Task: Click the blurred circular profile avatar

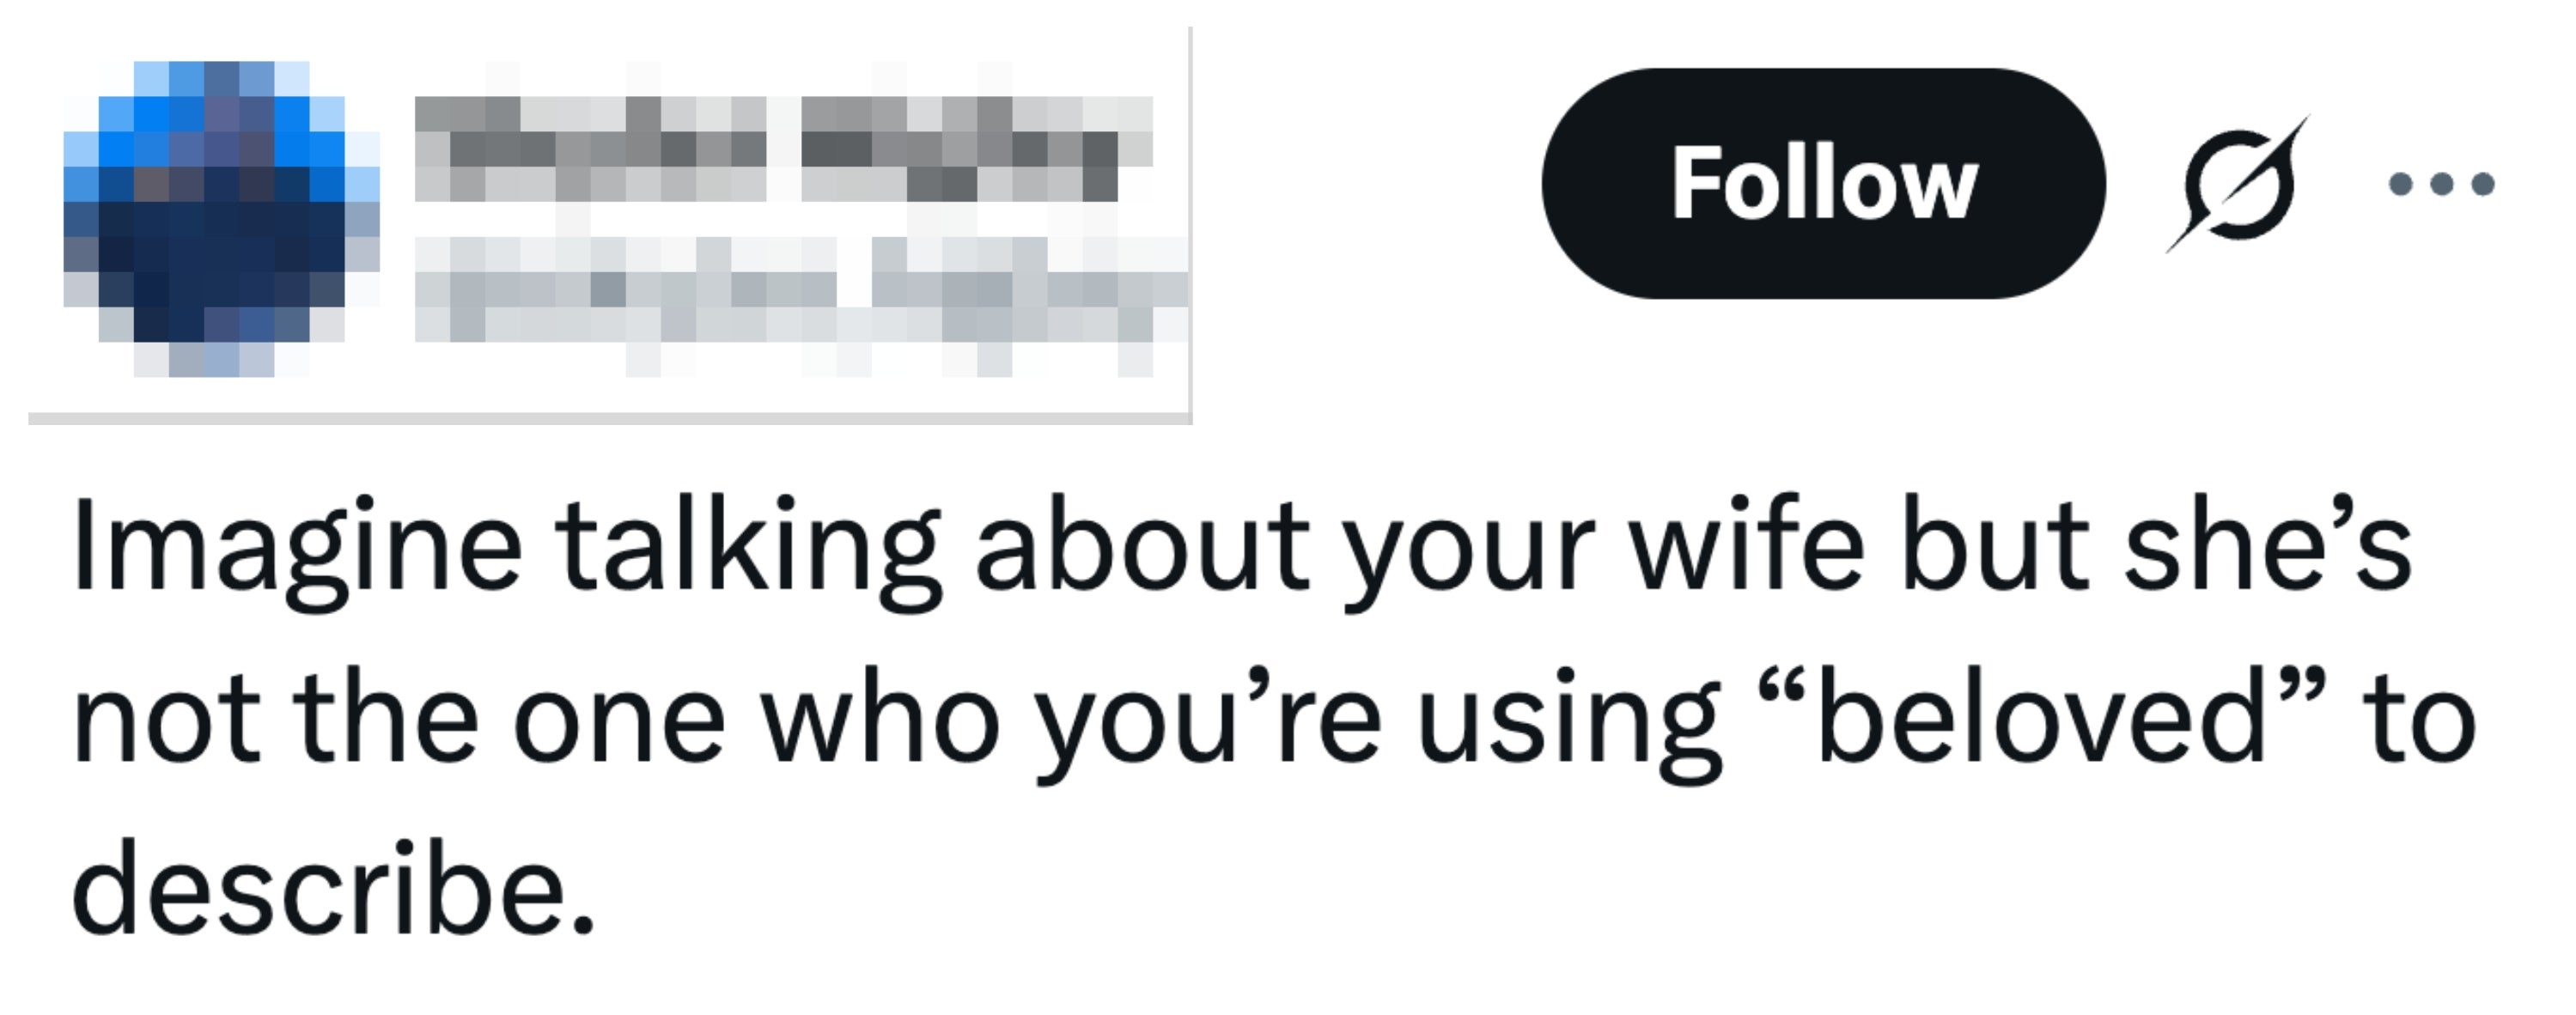Action: tap(221, 218)
